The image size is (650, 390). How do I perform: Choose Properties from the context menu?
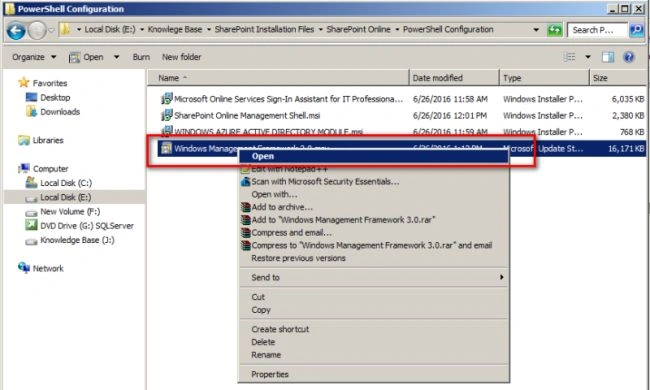click(374, 375)
